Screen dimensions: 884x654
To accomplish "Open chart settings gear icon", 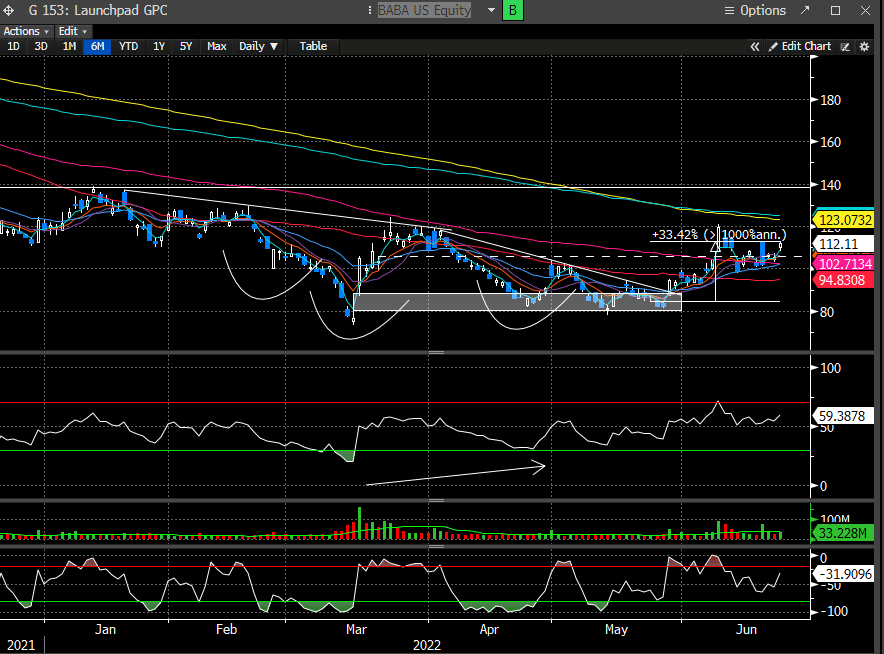I will coord(864,46).
